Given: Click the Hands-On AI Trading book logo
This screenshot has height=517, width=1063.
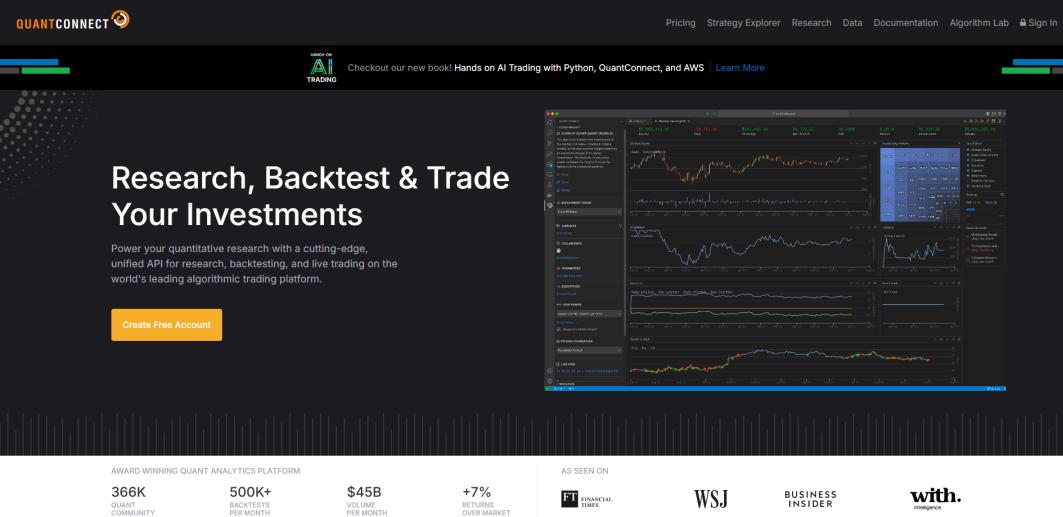Looking at the screenshot, I should (321, 68).
